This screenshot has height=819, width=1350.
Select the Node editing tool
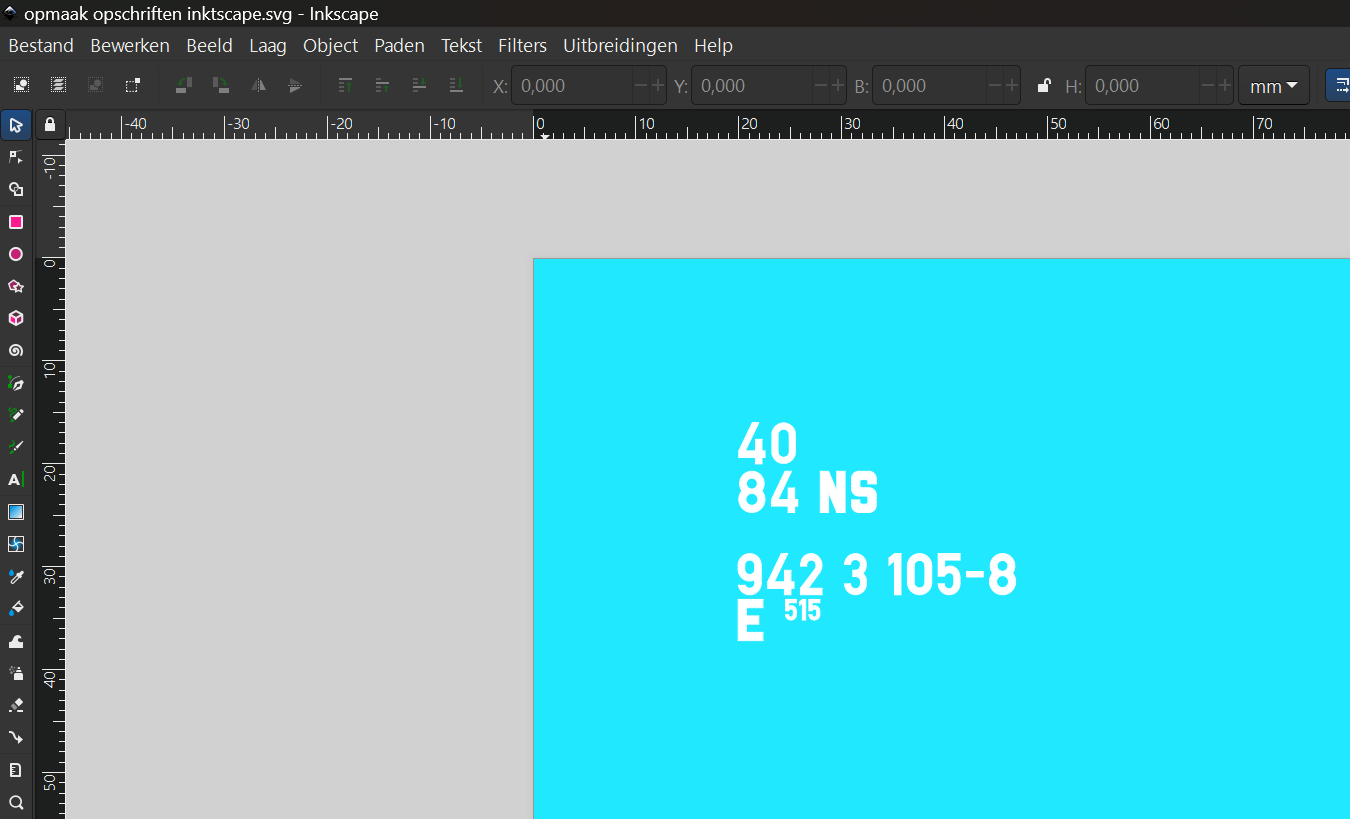[x=16, y=157]
